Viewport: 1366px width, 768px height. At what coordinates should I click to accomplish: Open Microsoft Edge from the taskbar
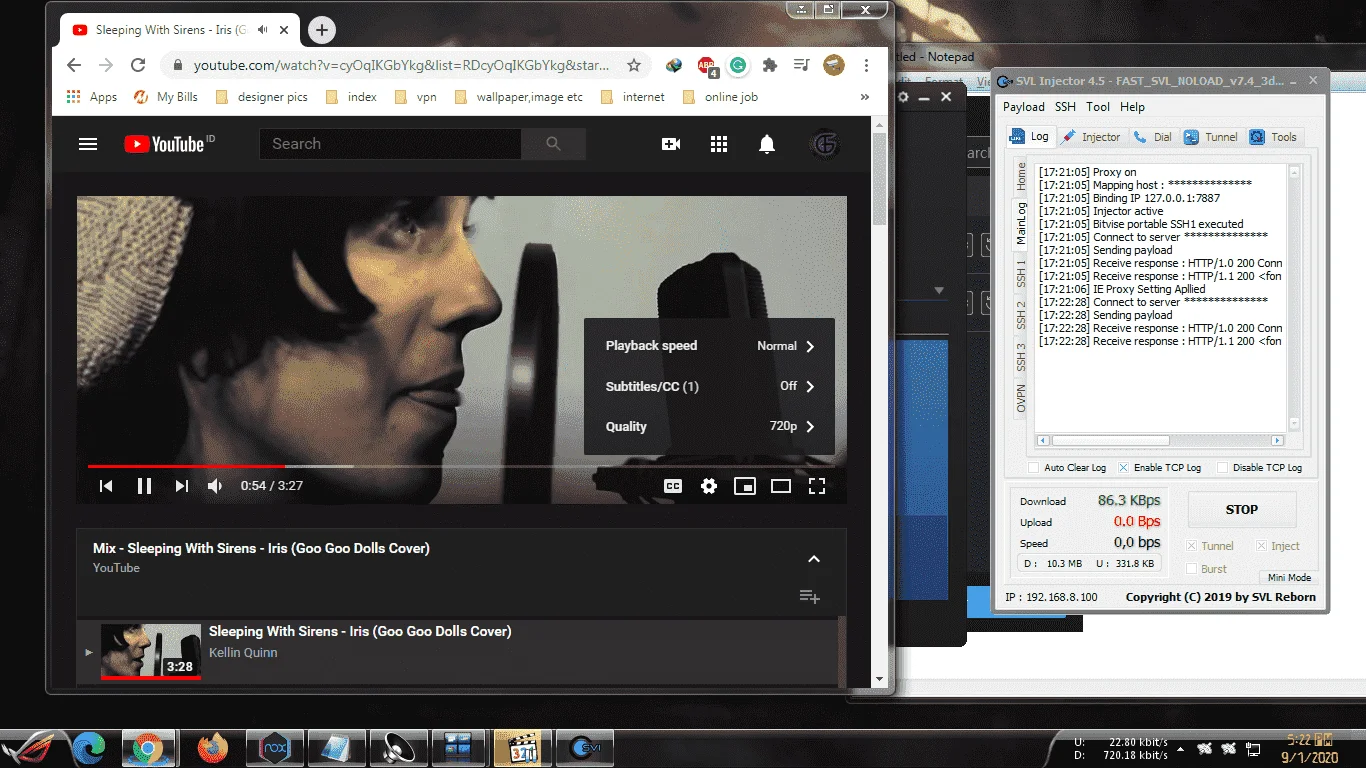89,747
